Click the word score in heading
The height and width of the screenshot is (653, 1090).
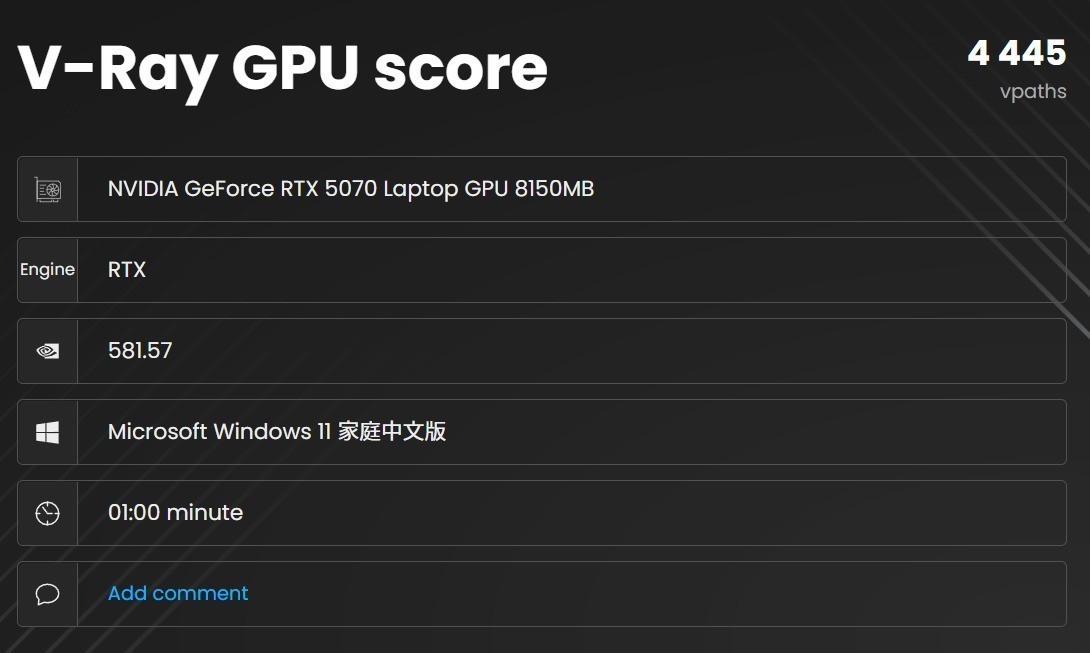[x=461, y=68]
